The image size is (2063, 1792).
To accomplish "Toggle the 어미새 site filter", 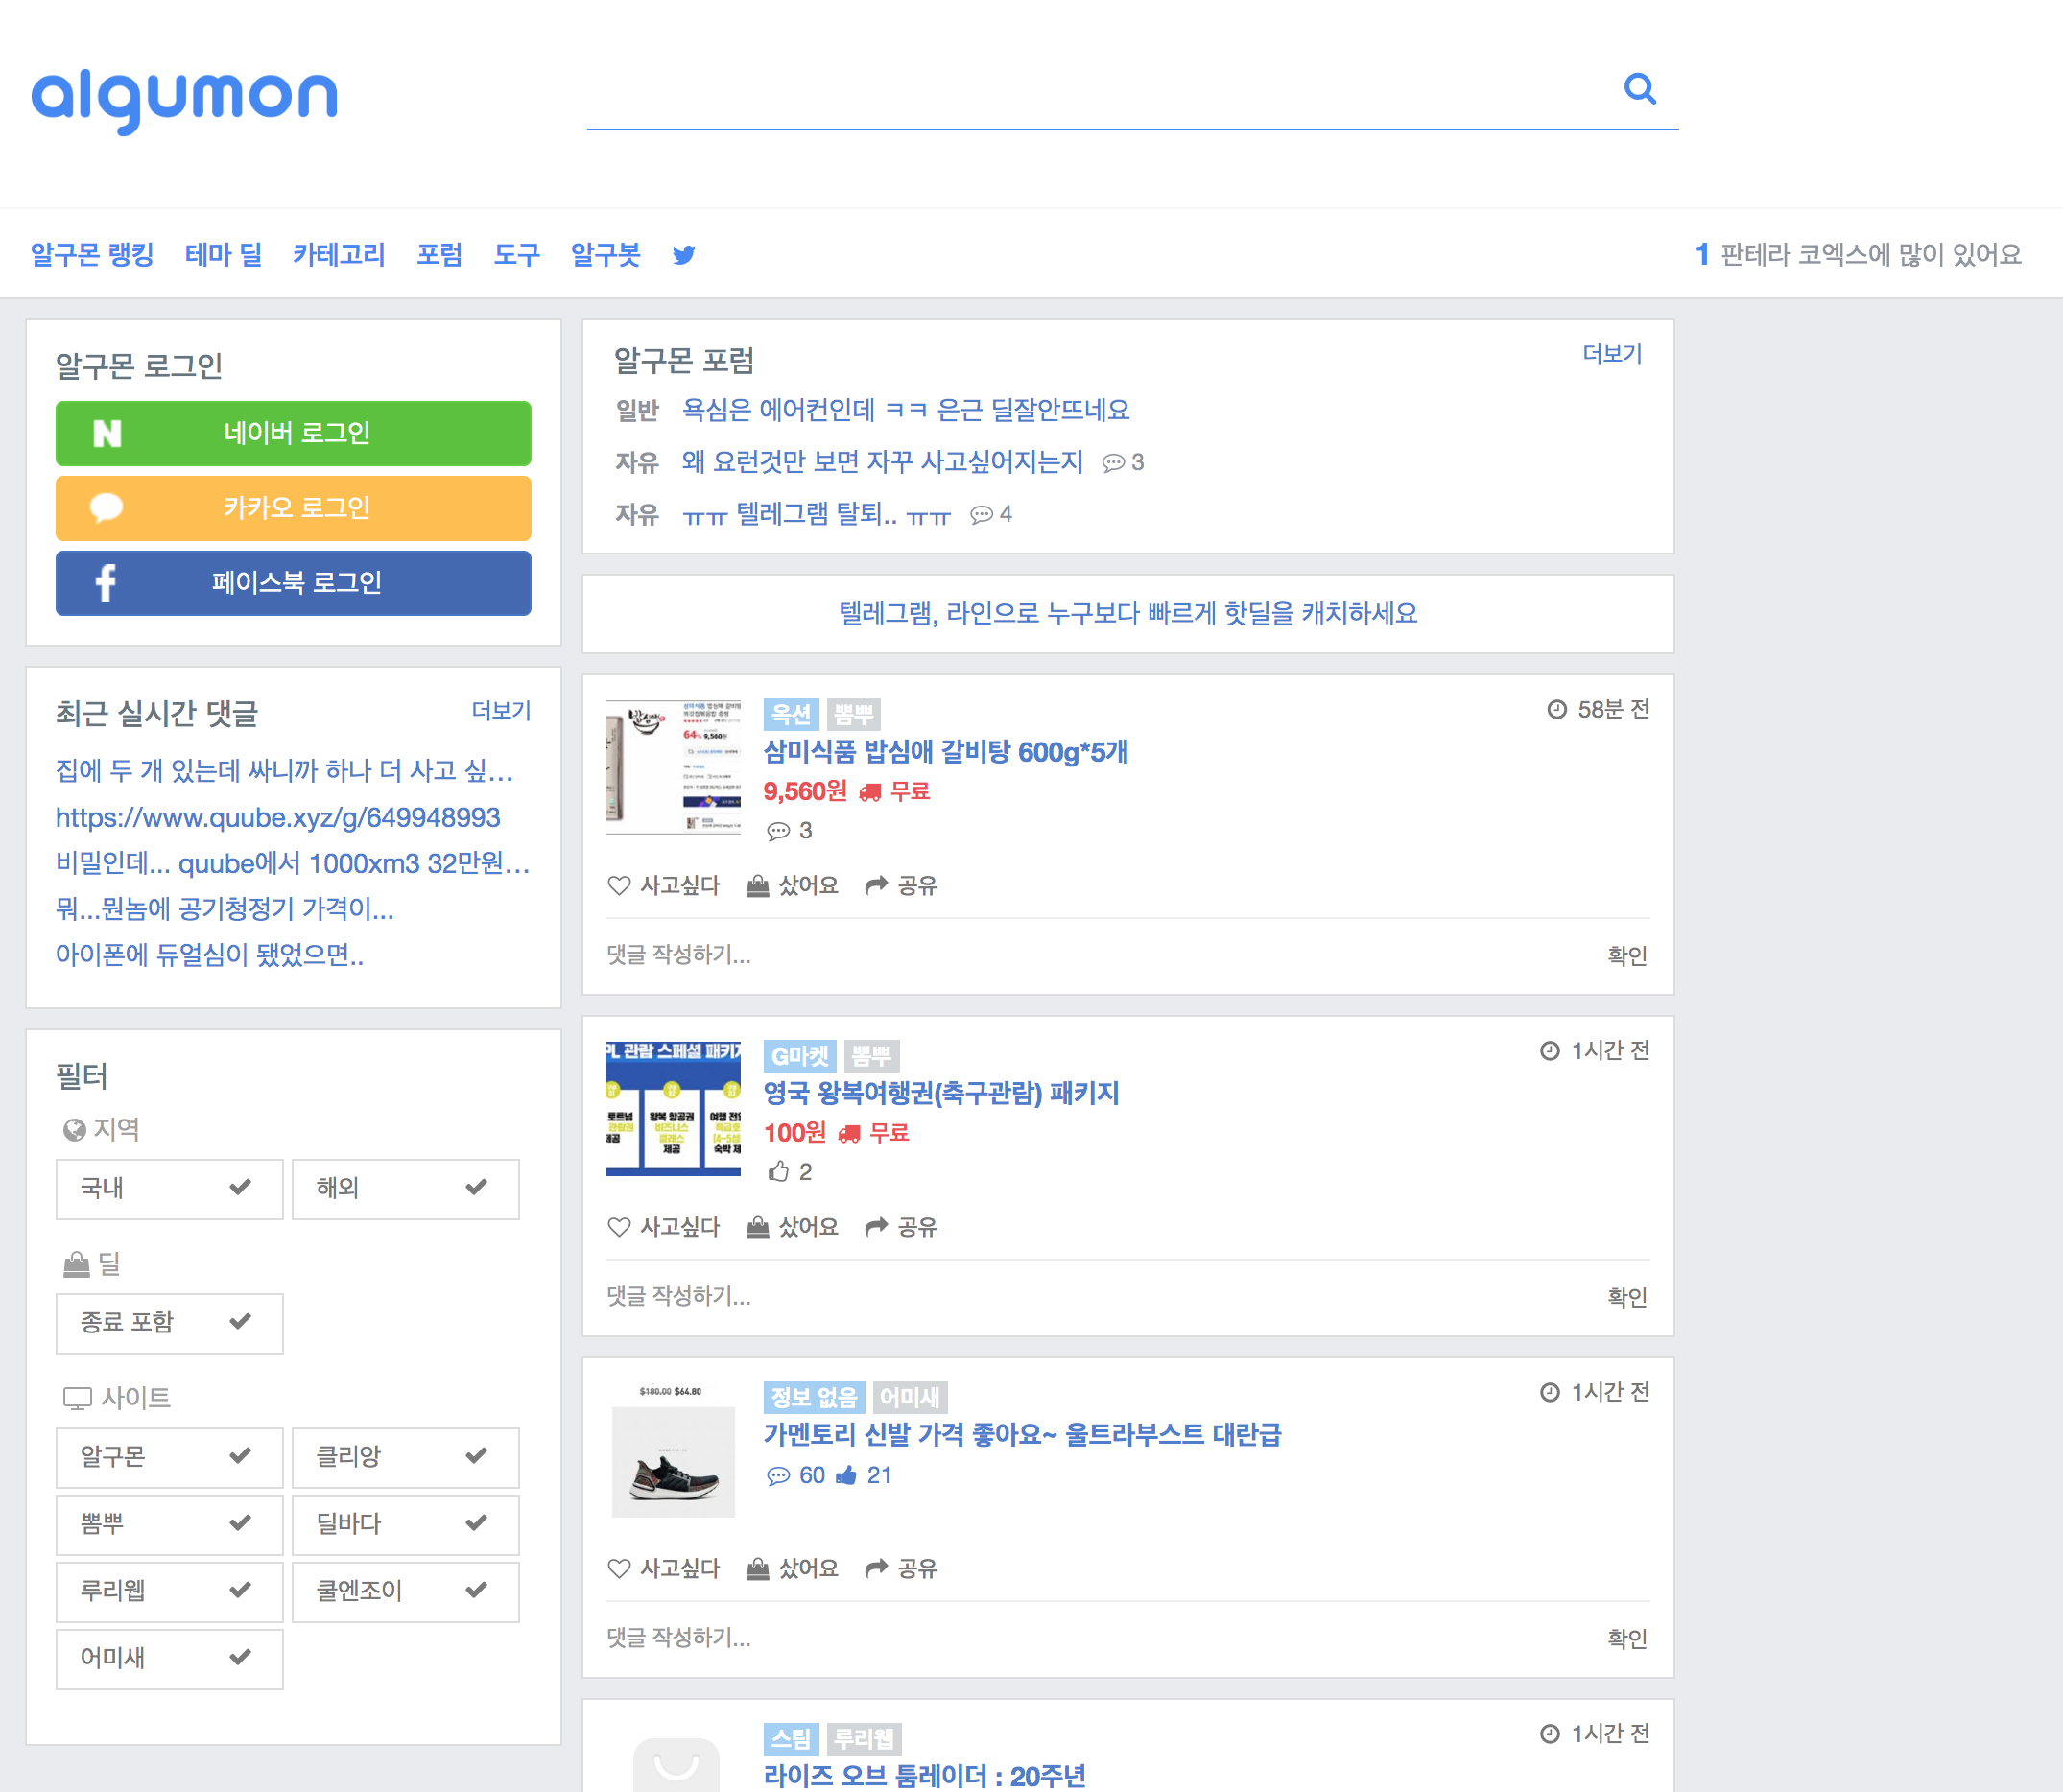I will (x=169, y=1658).
